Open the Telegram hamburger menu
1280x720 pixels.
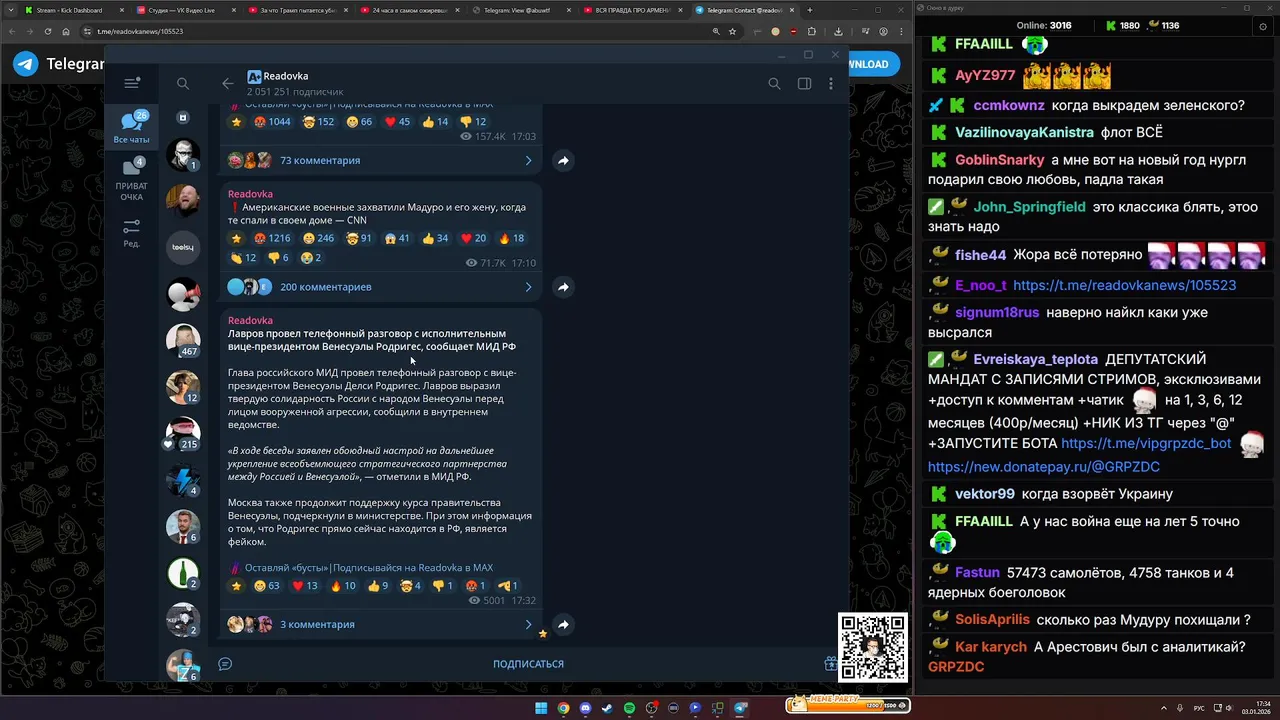132,84
